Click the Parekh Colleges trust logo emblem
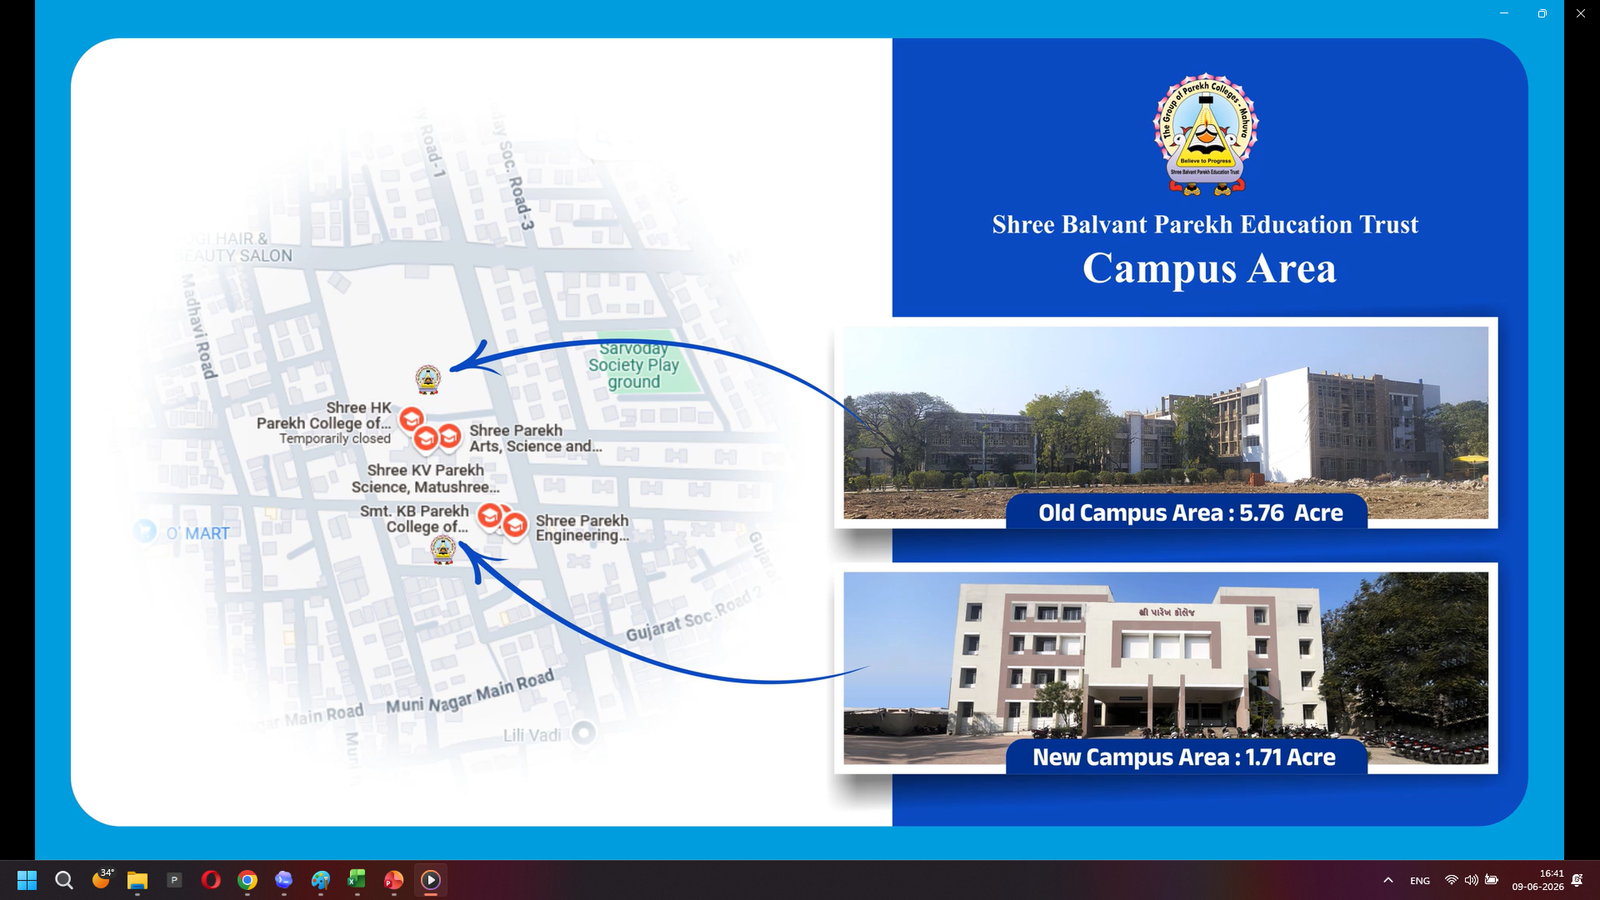 point(1206,133)
